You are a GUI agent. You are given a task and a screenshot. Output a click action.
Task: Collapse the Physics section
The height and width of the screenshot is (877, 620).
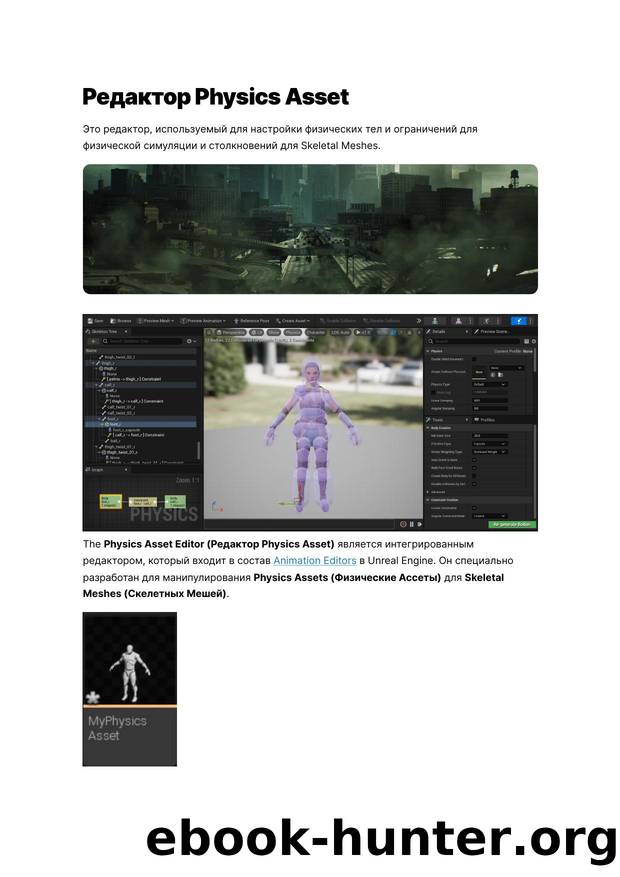tap(428, 351)
